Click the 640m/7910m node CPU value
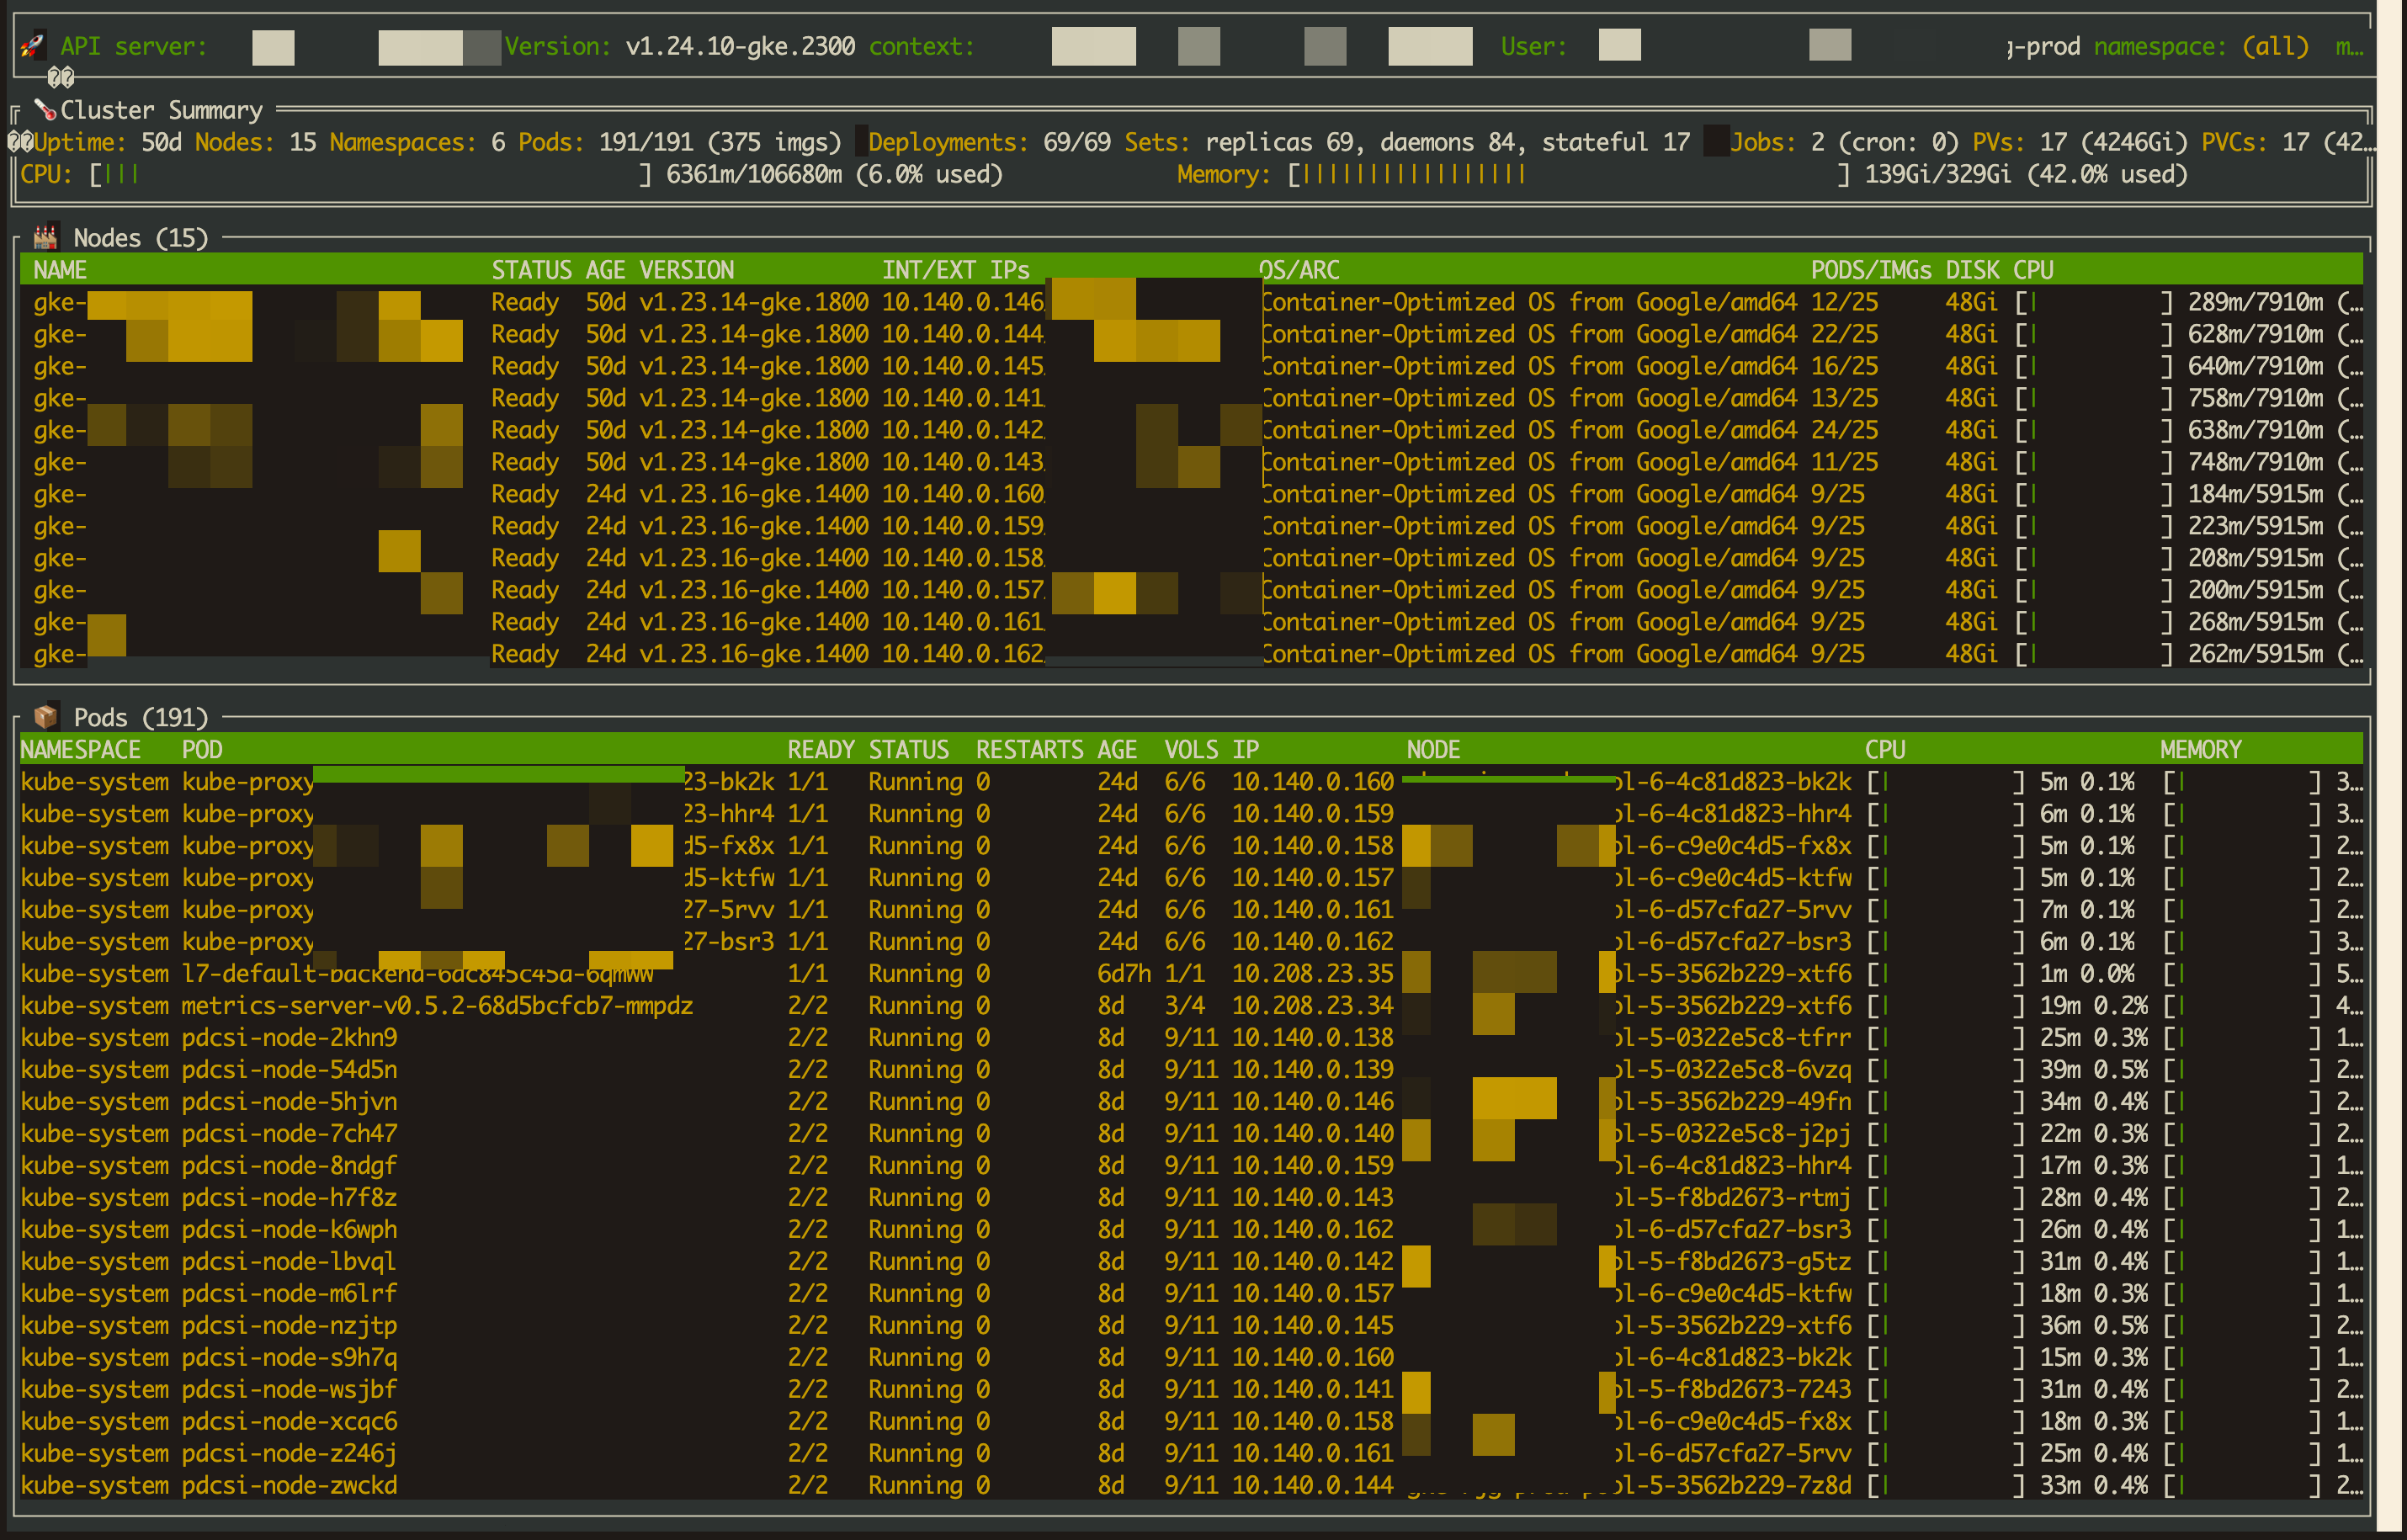 point(2255,366)
